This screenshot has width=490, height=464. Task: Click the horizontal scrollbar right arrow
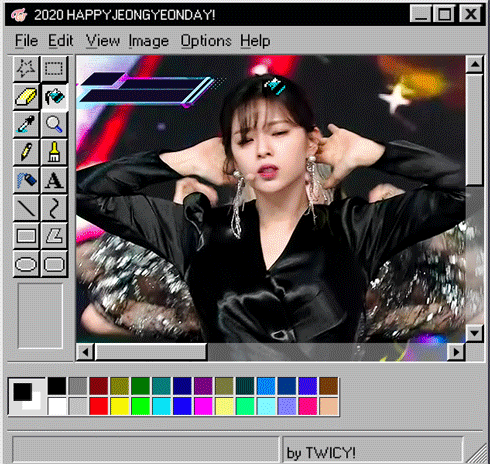pyautogui.click(x=456, y=352)
